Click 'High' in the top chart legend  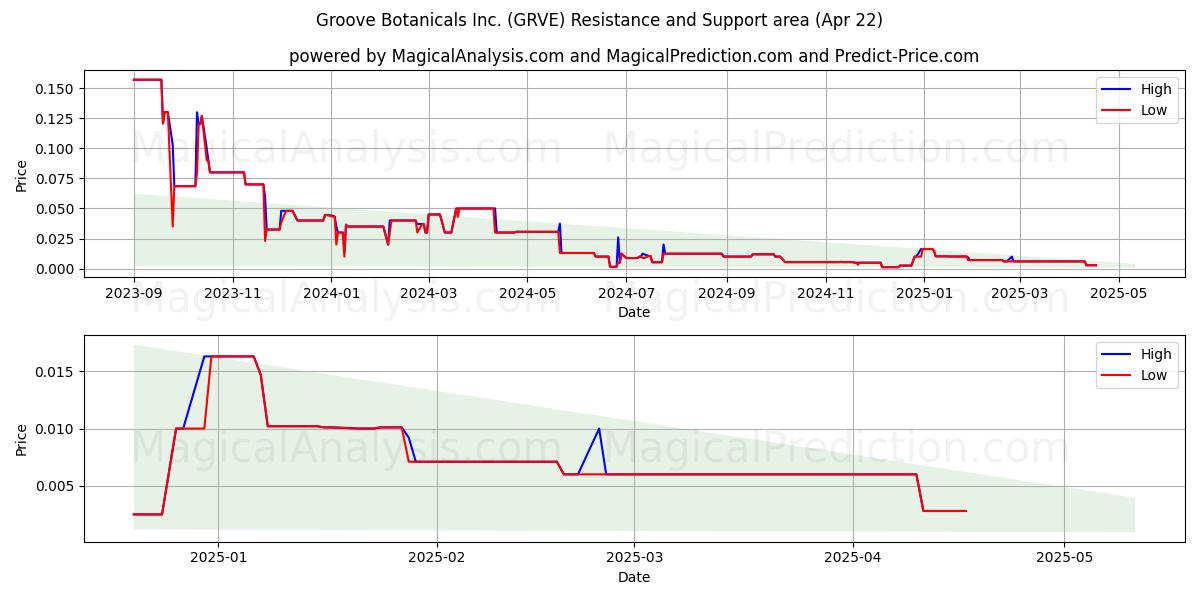(1156, 89)
